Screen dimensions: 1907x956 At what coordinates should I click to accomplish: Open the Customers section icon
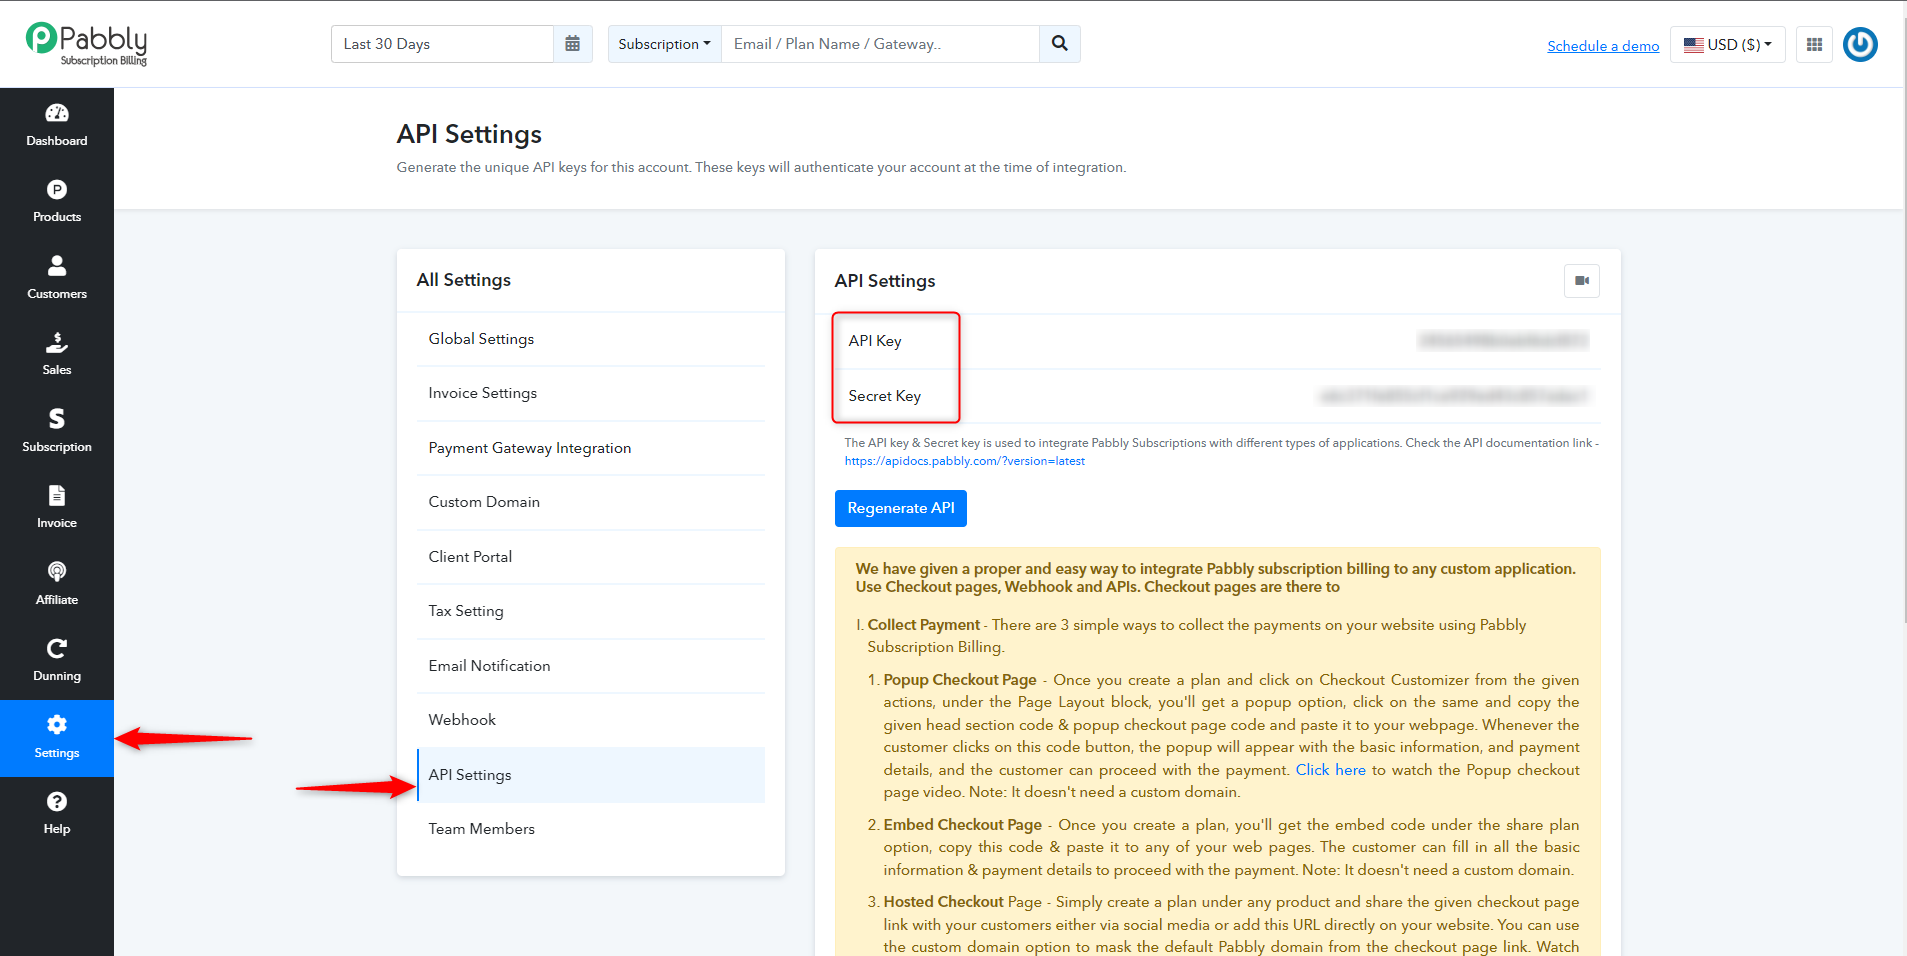click(x=57, y=266)
